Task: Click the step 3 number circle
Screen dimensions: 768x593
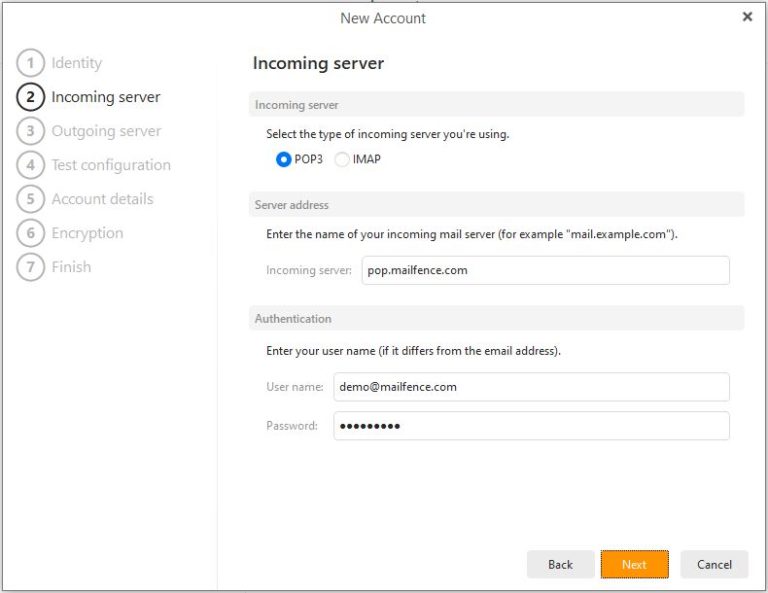Action: (x=31, y=131)
